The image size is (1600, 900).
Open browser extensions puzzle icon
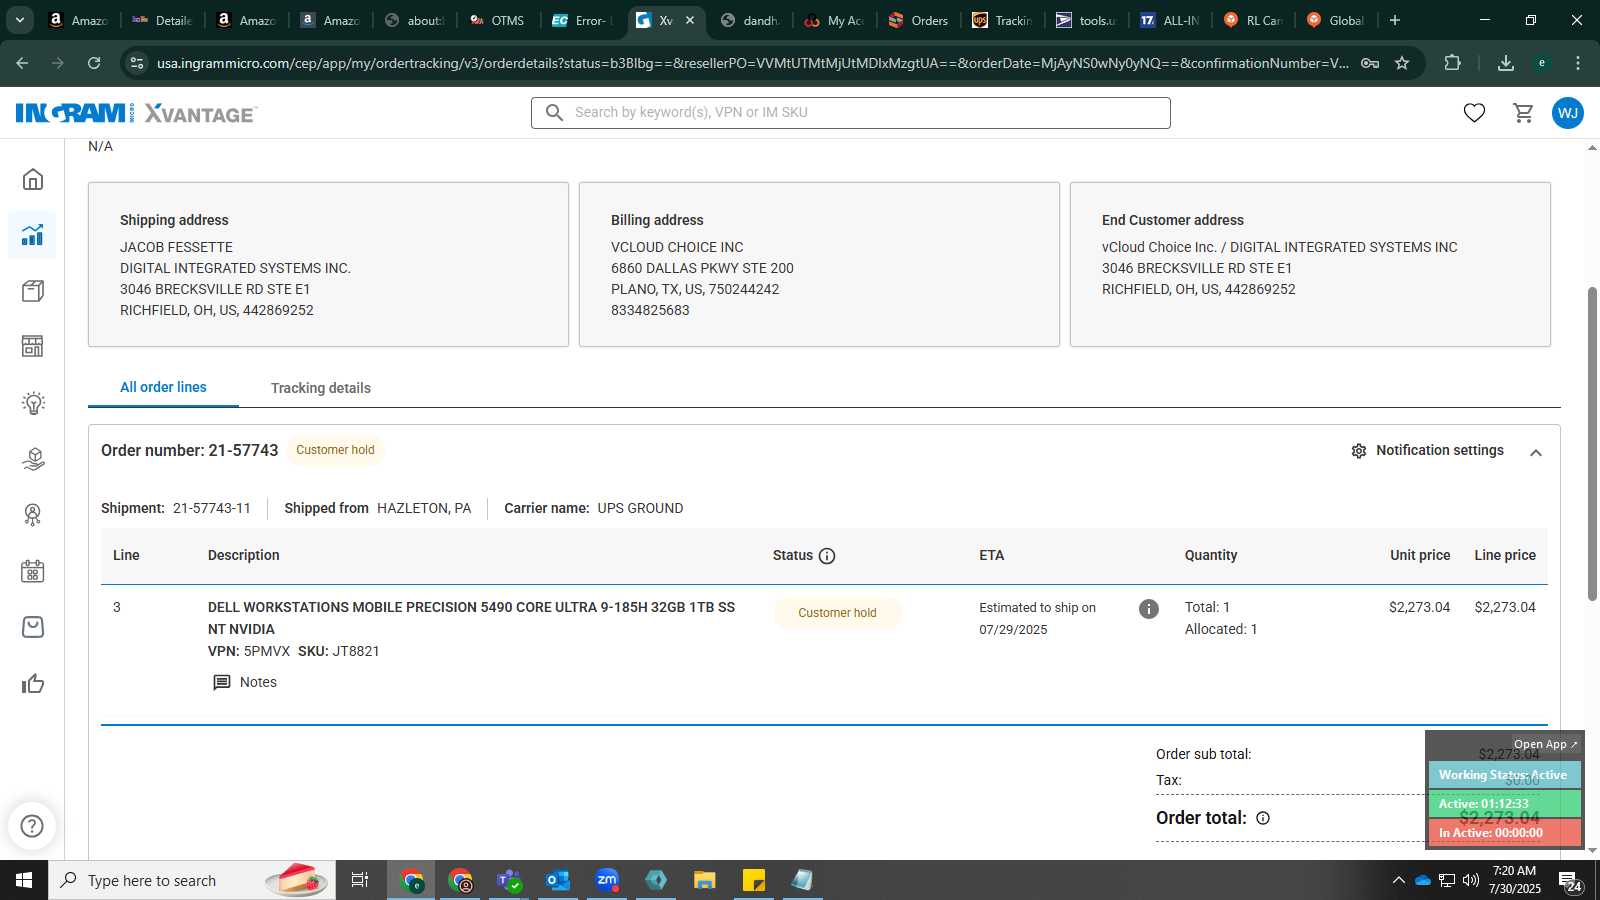tap(1453, 63)
